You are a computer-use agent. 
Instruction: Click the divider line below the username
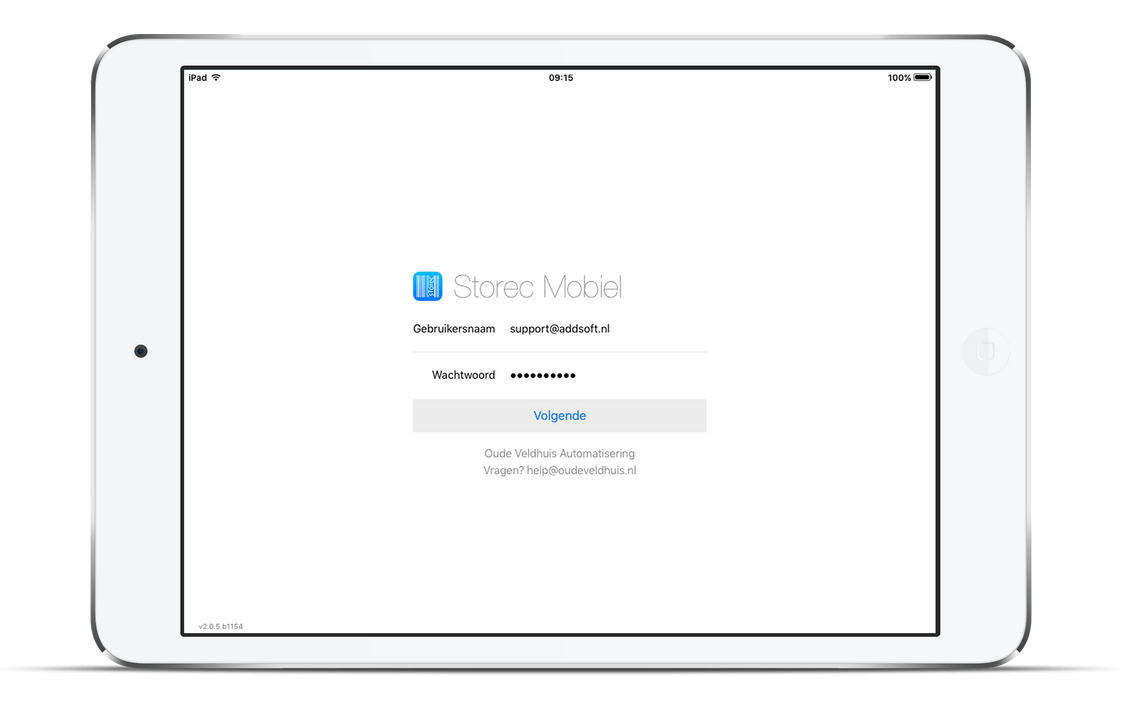[x=560, y=352]
